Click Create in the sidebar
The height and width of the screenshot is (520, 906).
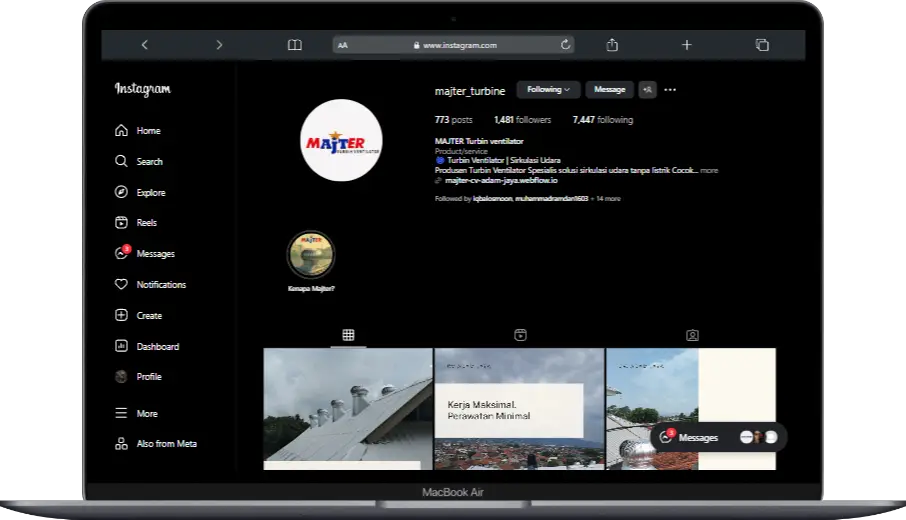[x=138, y=315]
